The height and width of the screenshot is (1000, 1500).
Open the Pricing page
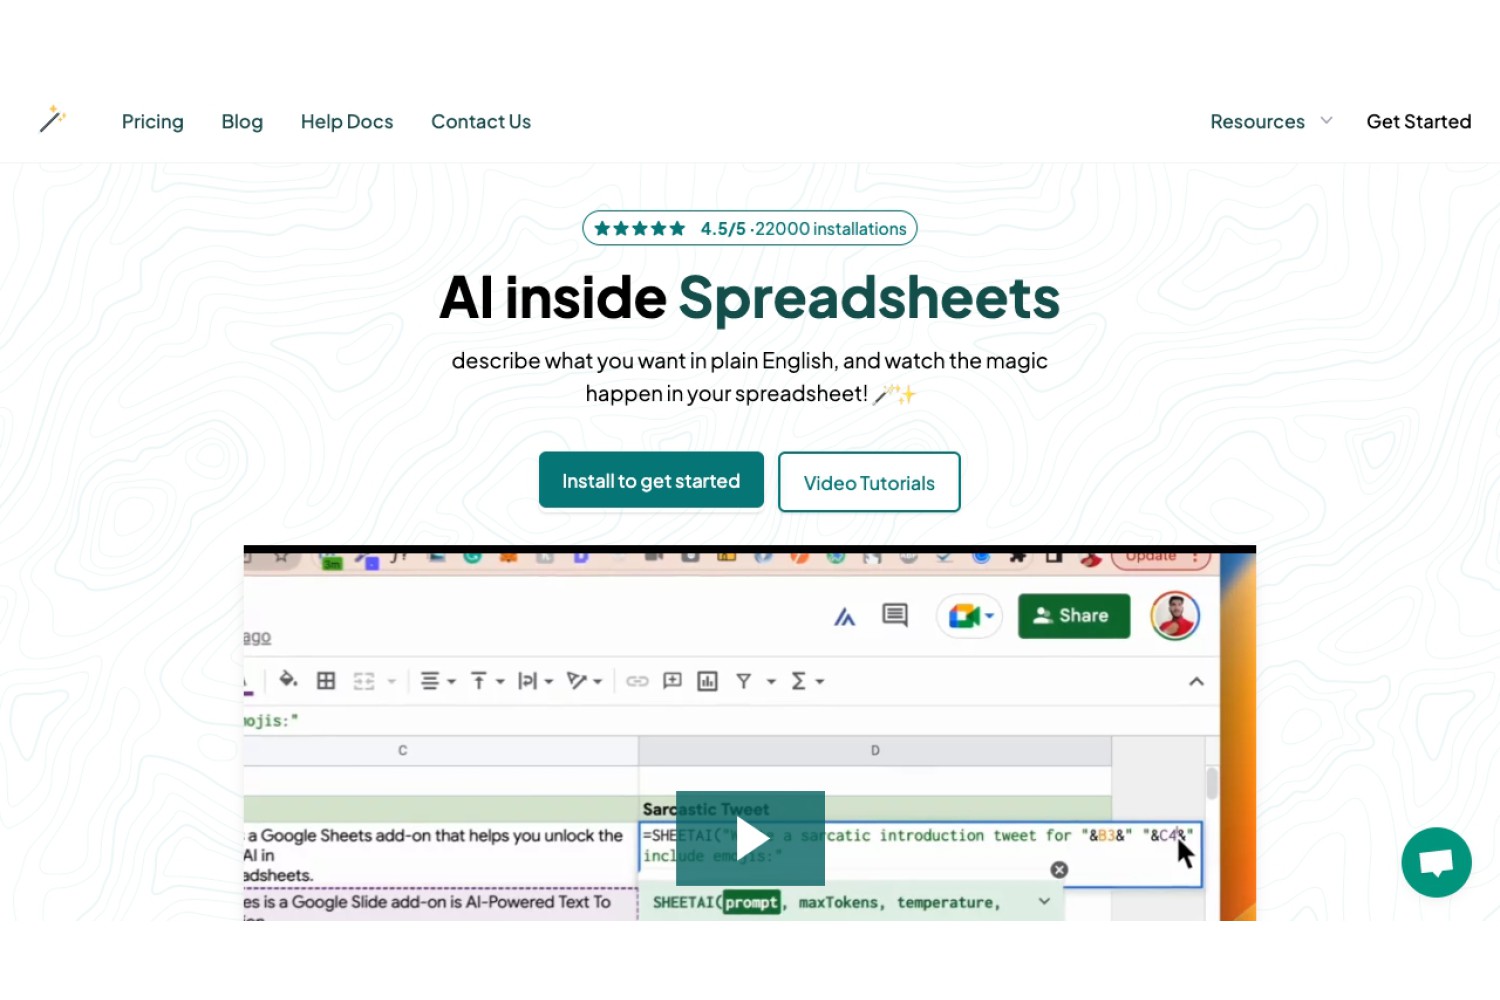pos(153,122)
